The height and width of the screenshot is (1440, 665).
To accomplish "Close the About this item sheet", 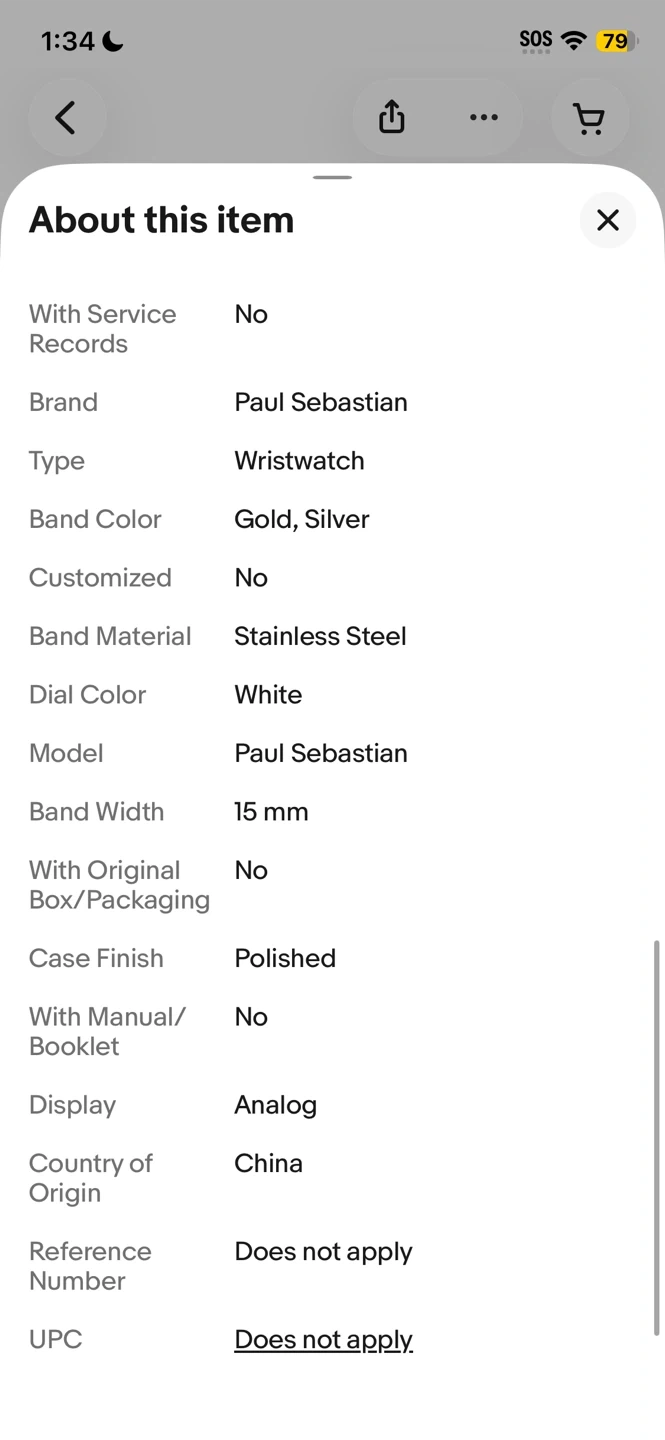I will pyautogui.click(x=608, y=220).
